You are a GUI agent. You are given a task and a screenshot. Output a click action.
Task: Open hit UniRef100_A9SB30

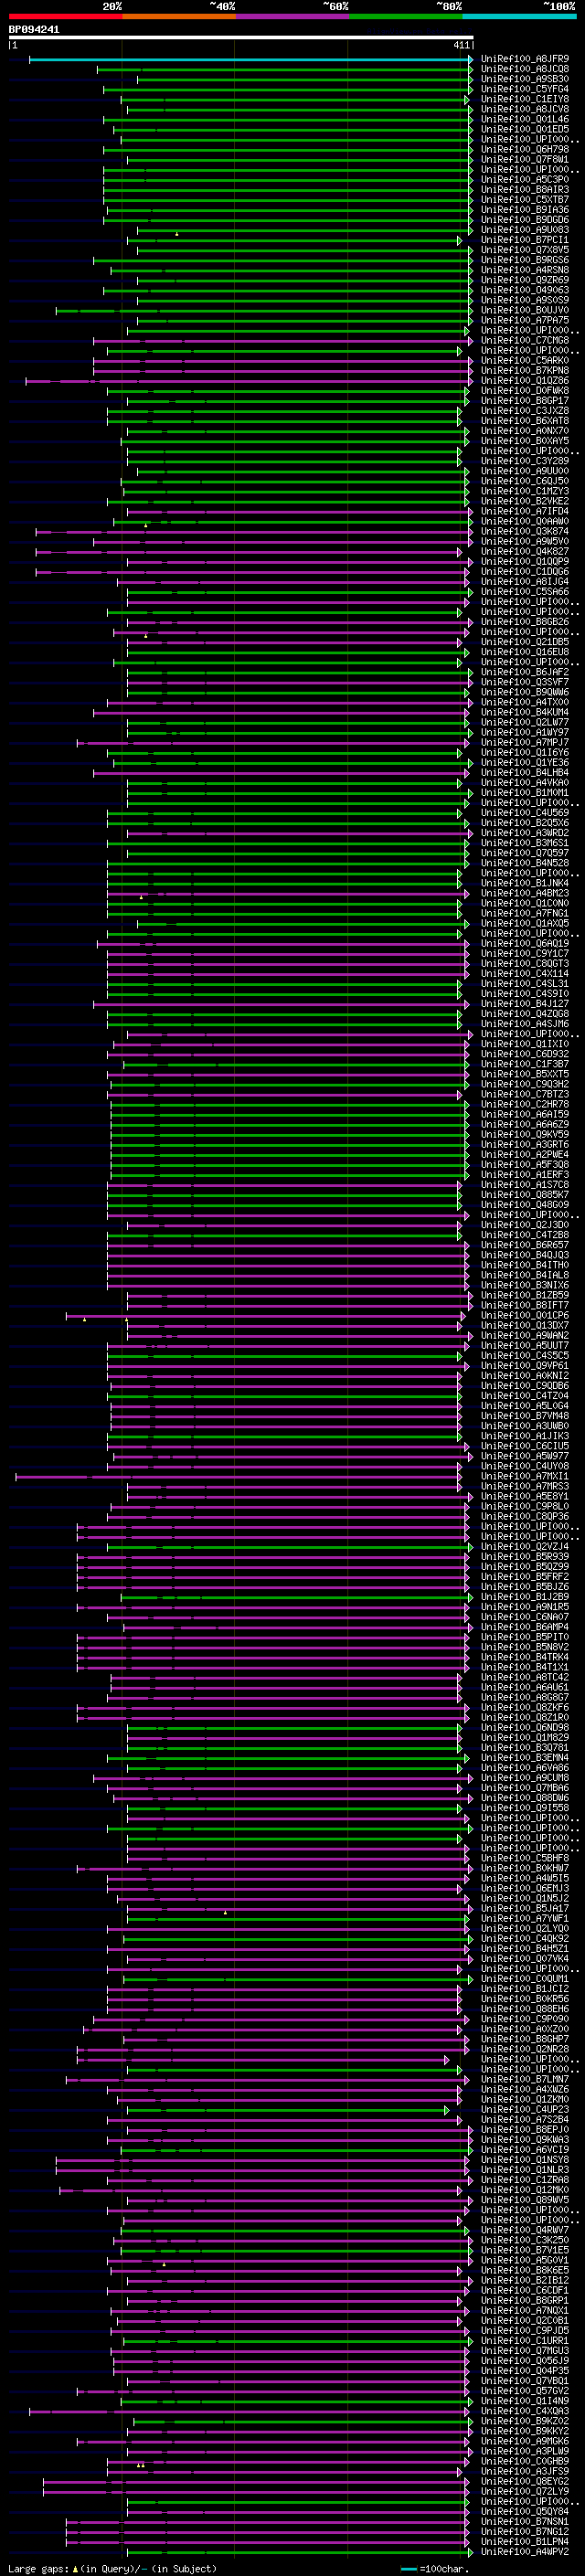click(525, 79)
